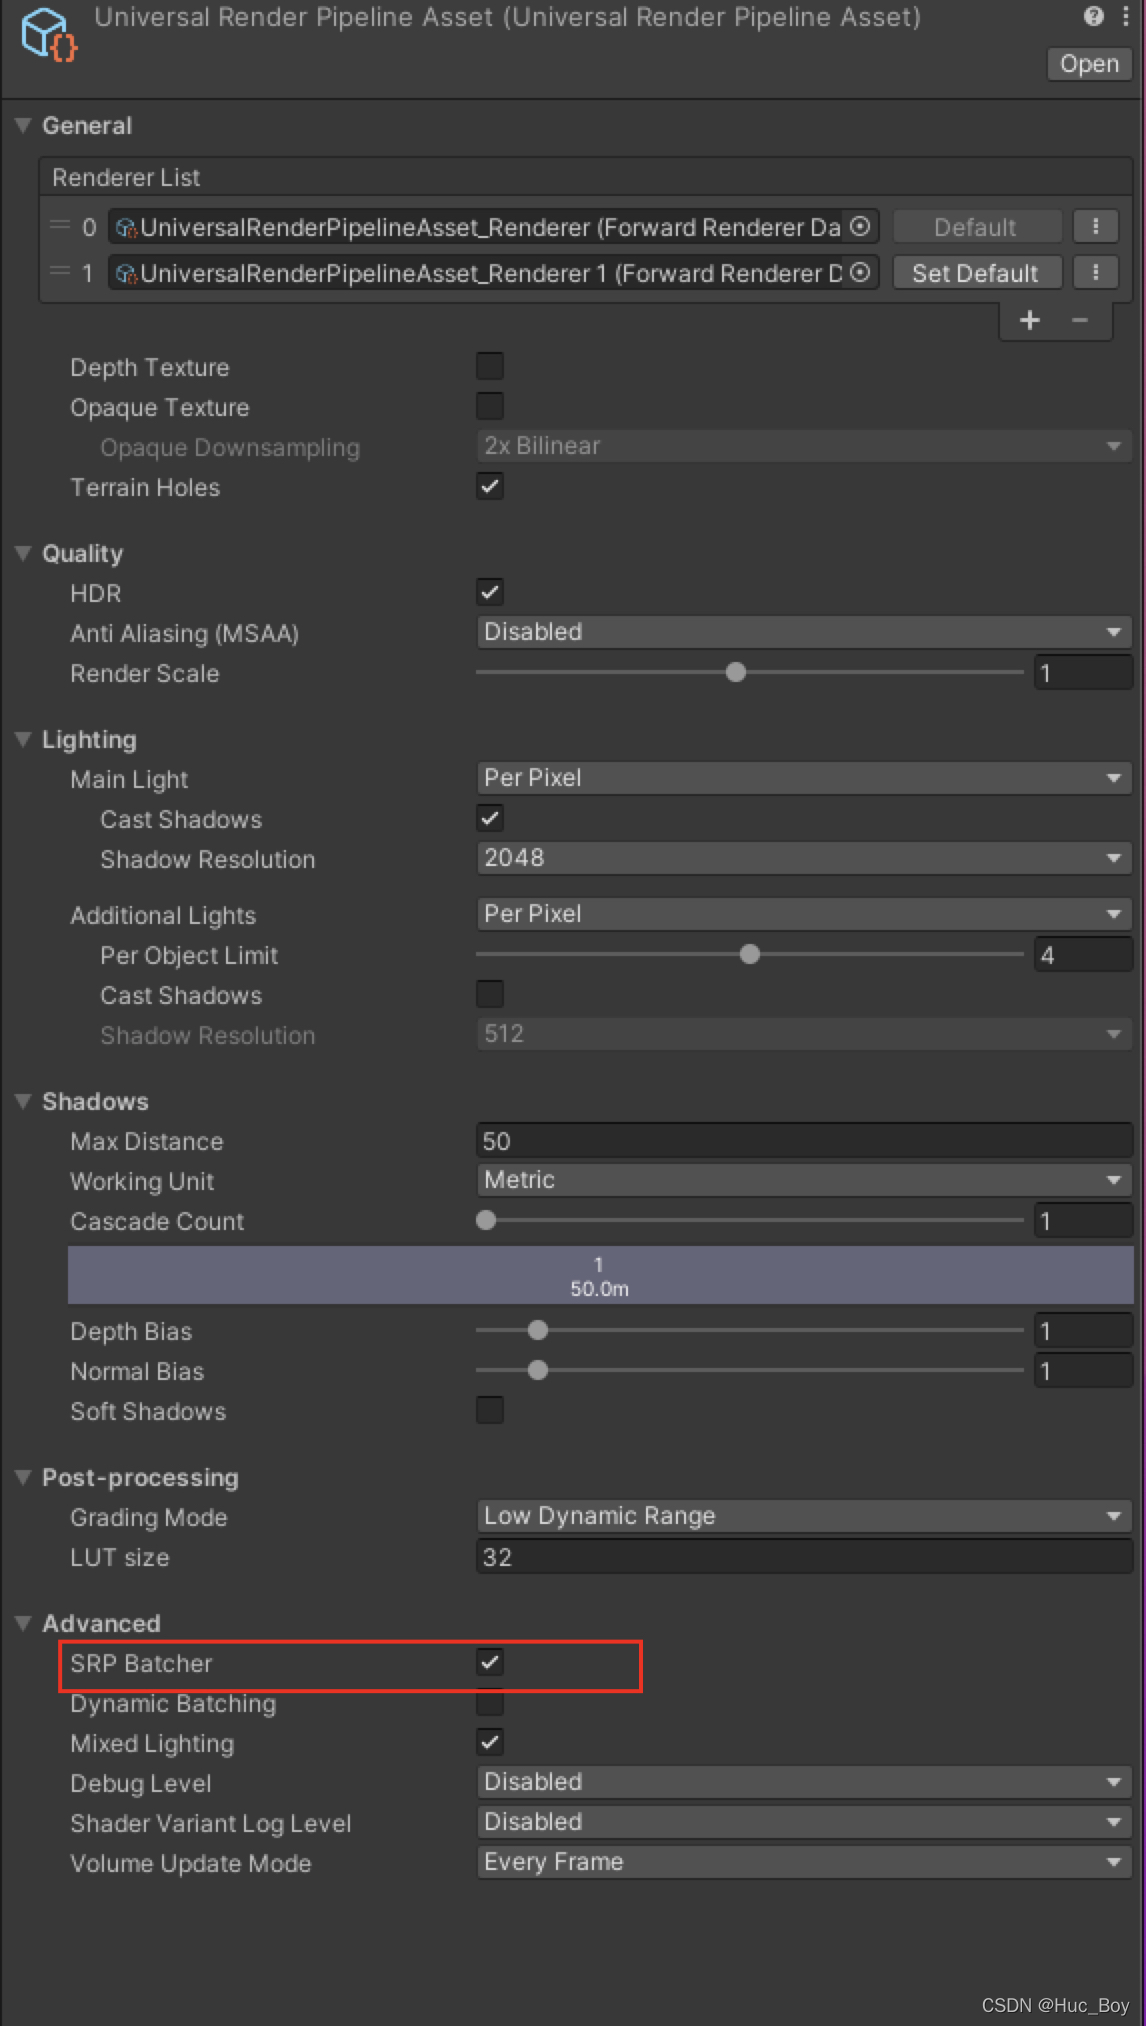
Task: Uncheck the SRP Batcher checkbox
Action: (490, 1662)
